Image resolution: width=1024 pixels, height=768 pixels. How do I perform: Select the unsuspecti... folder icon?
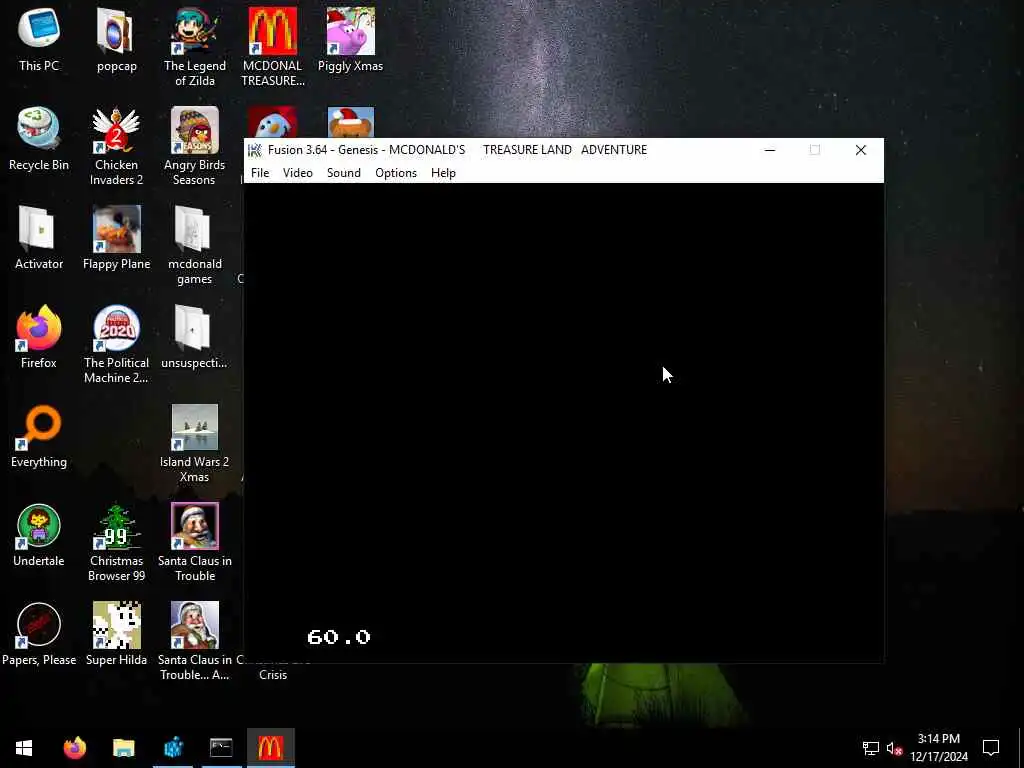tap(195, 336)
